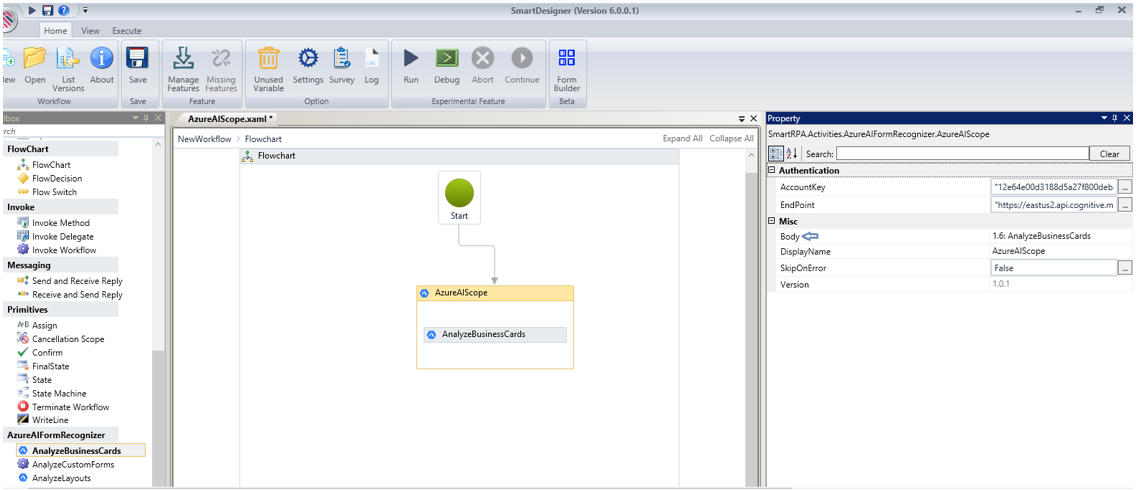Select the green Start node
Viewport: 1137px width, 490px height.
[459, 194]
